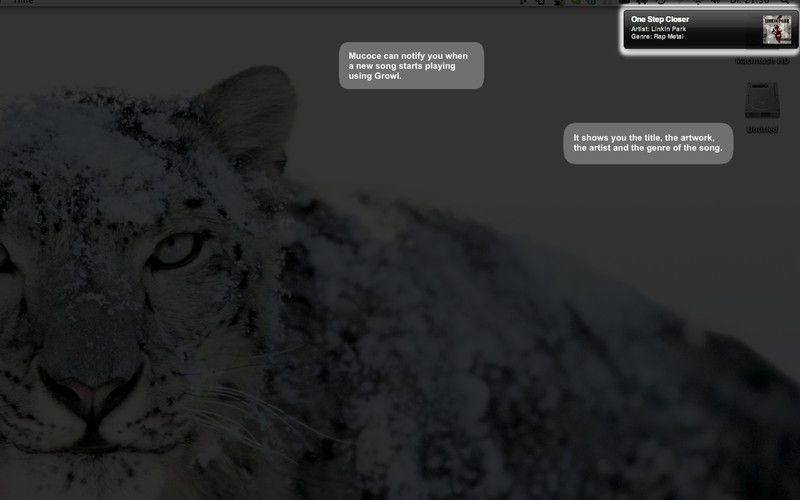
Task: Click the Linkin Park album artwork thumbnail
Action: (x=777, y=30)
